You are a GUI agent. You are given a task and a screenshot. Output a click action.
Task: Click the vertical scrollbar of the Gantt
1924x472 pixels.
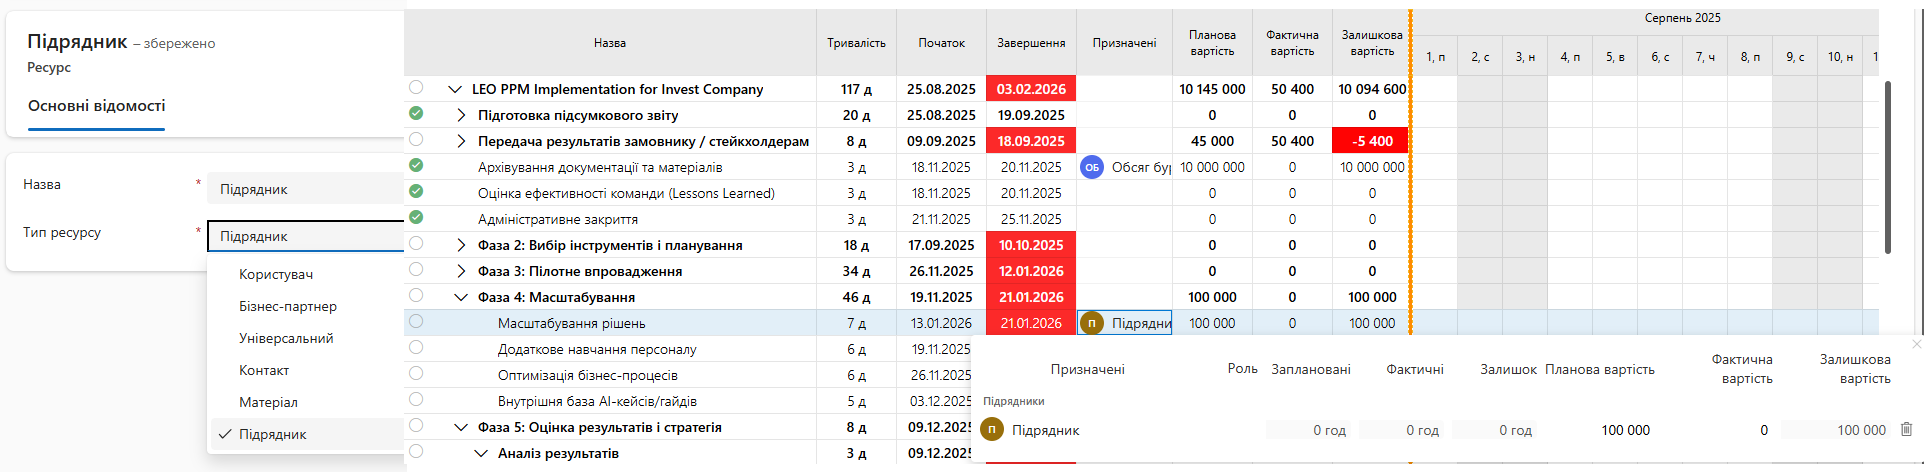pyautogui.click(x=1888, y=166)
